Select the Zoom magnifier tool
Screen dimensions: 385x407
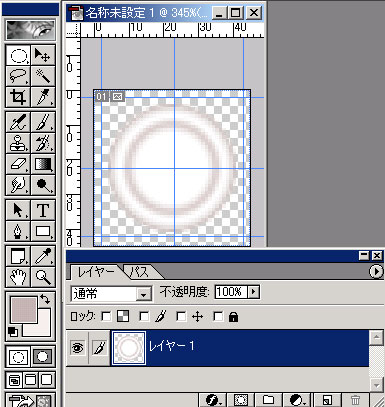(x=43, y=277)
